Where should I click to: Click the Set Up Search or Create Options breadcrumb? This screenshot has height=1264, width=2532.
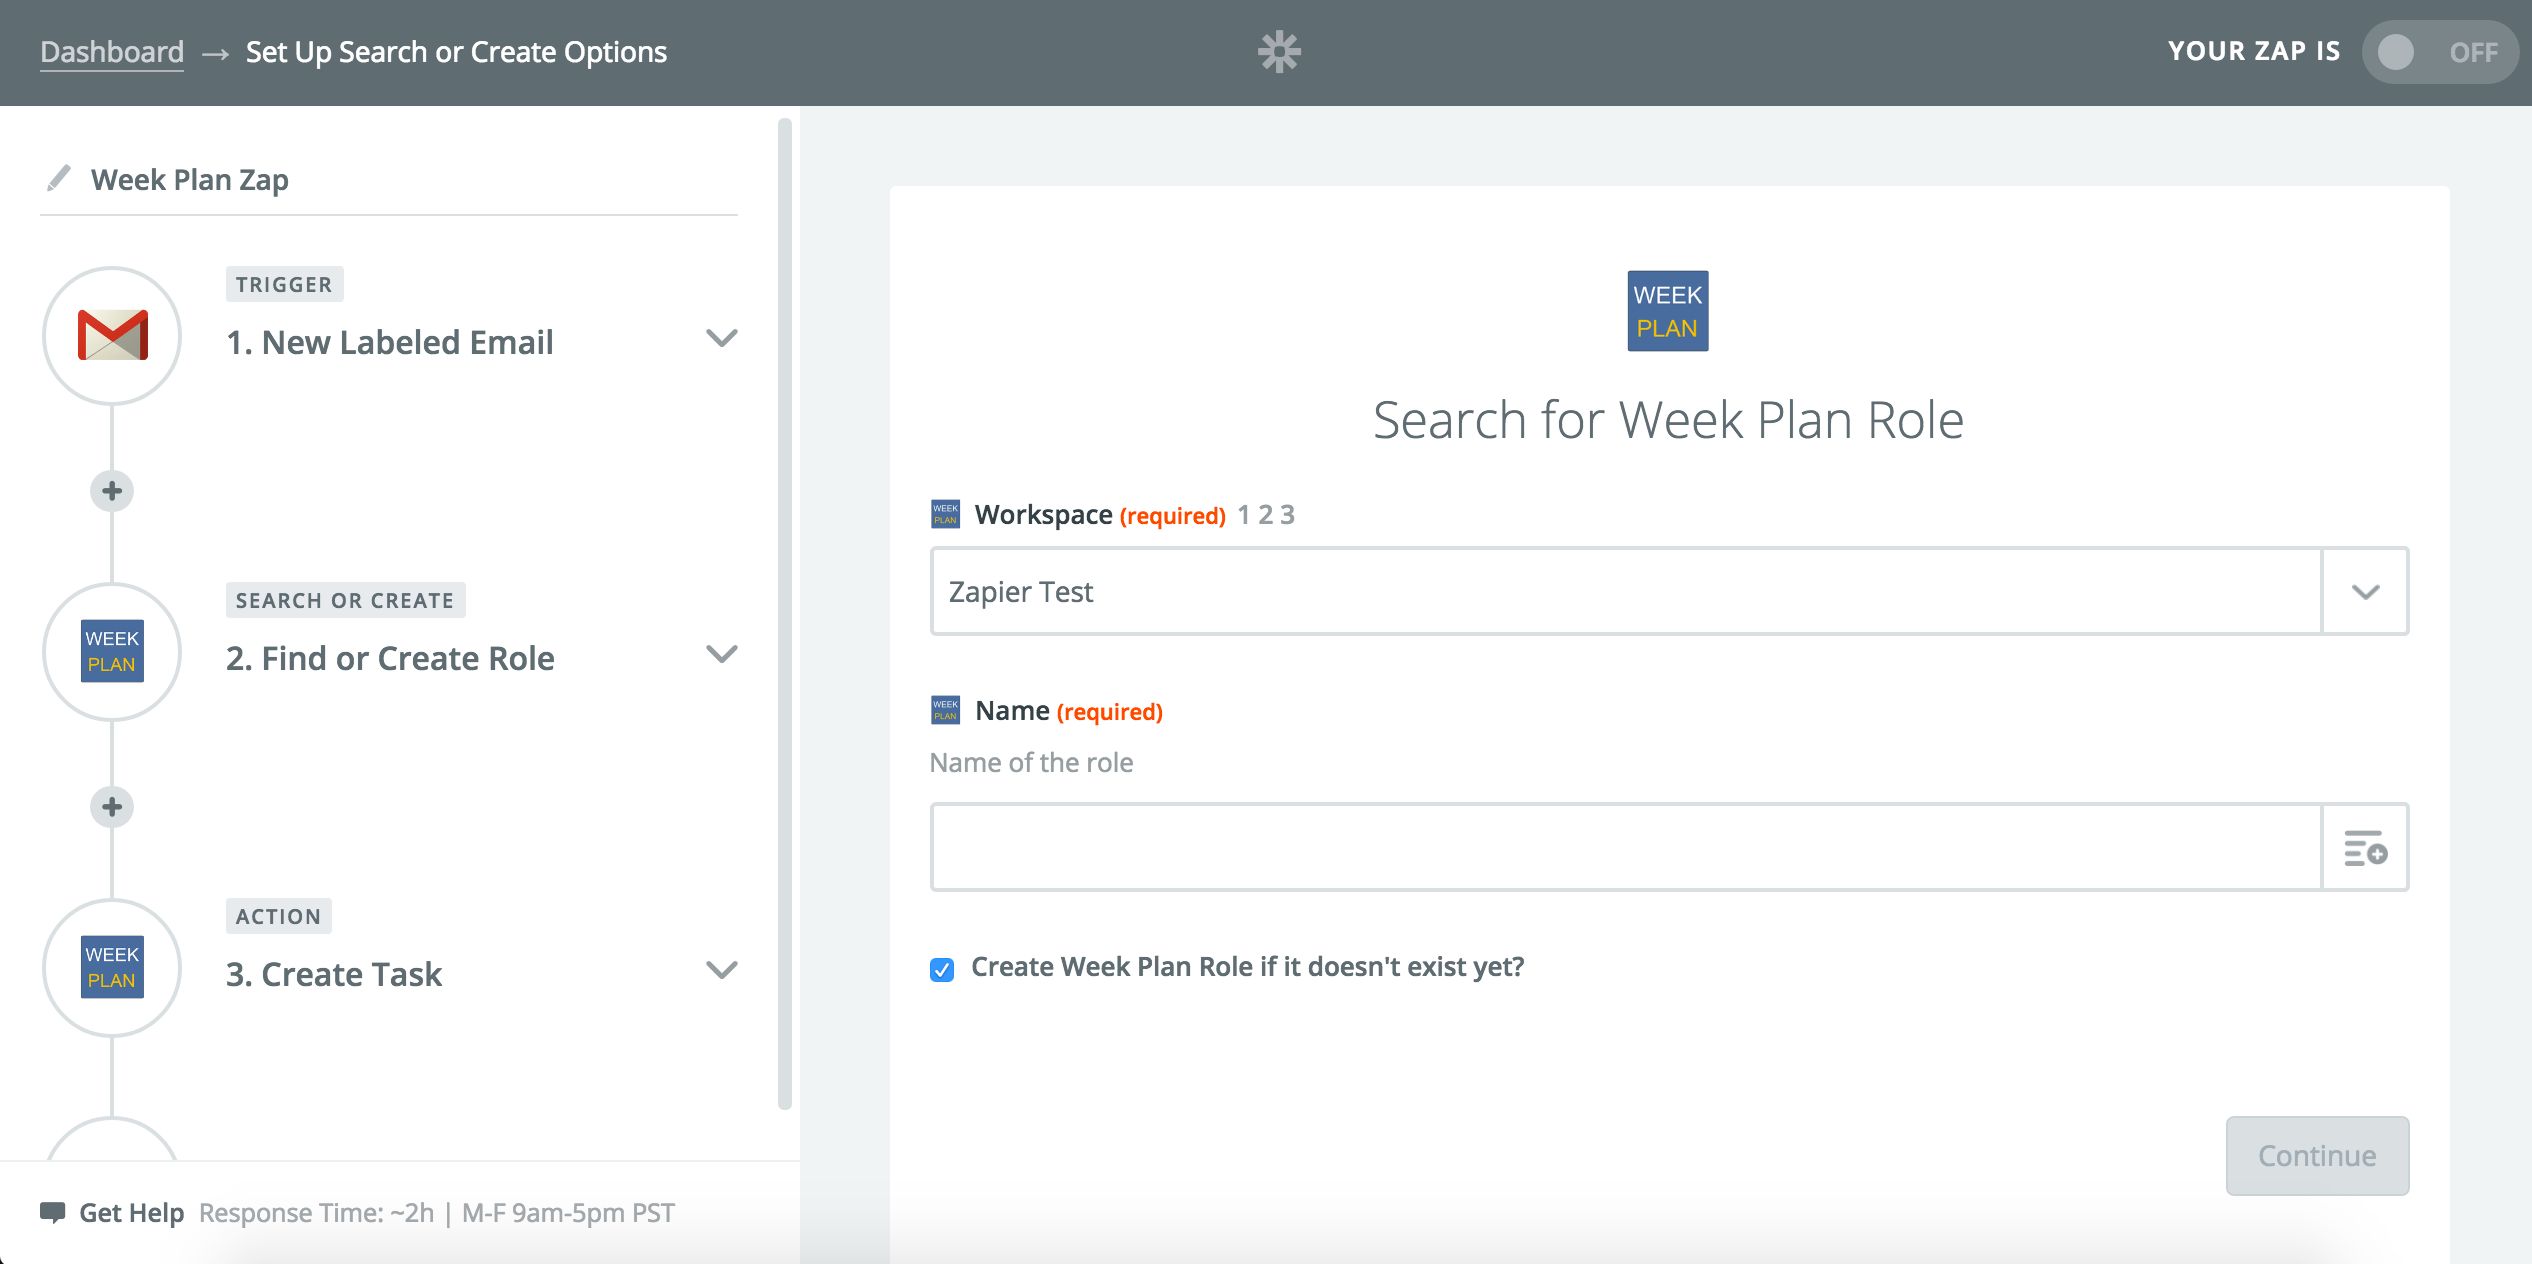coord(456,52)
